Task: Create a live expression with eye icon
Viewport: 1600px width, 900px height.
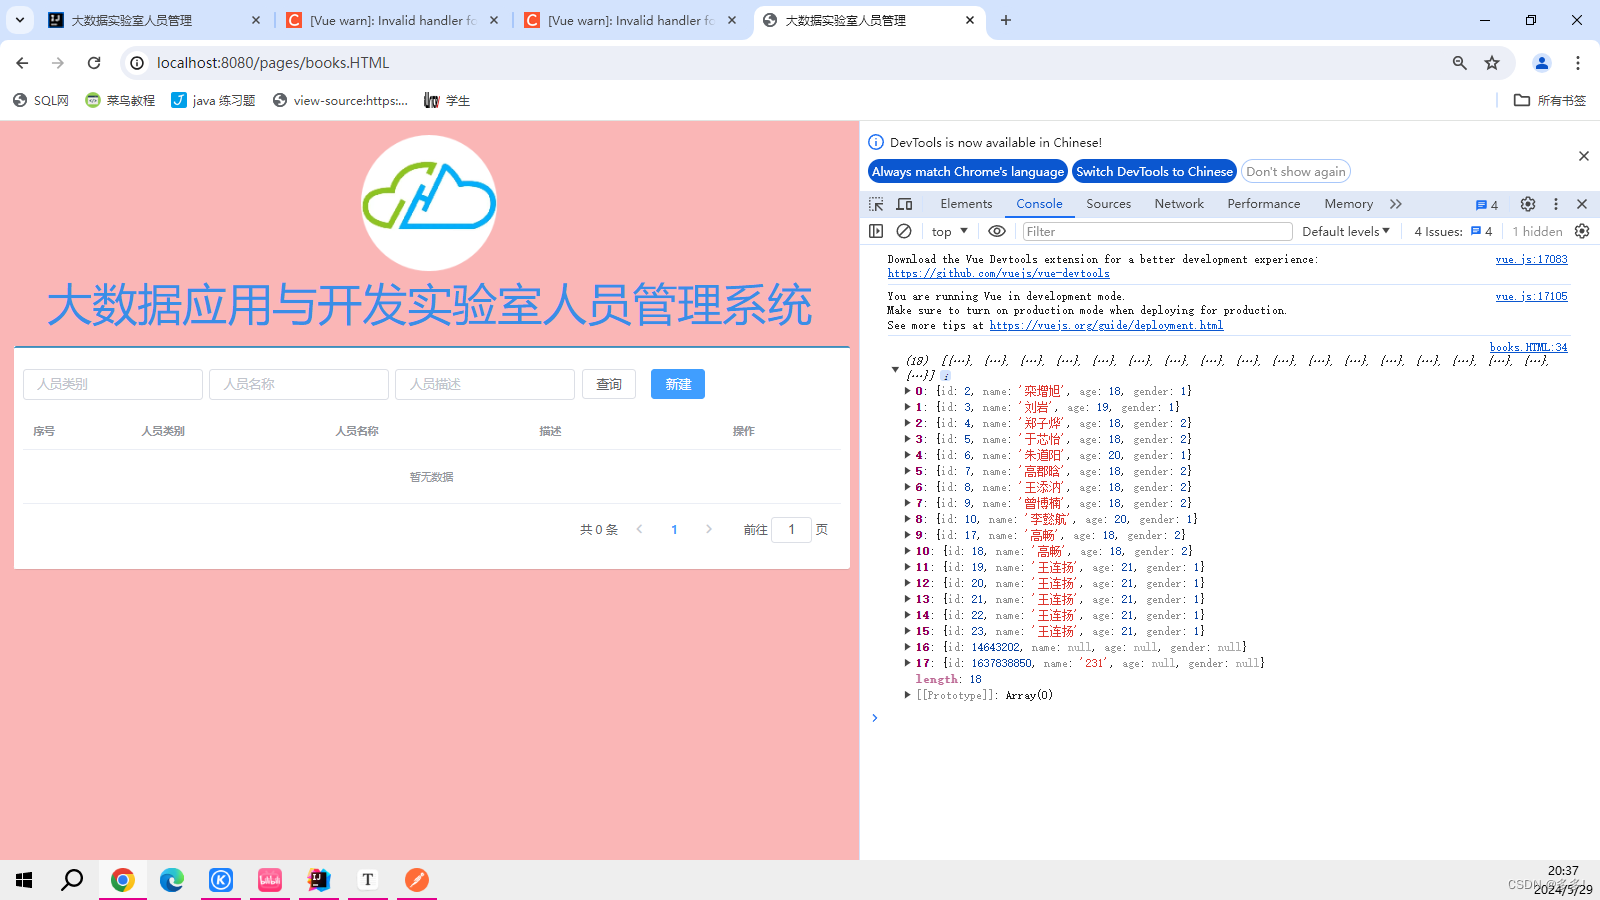Action: pyautogui.click(x=997, y=231)
